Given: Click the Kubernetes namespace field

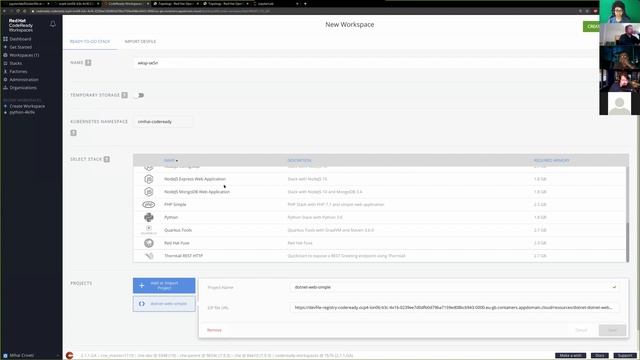Looking at the screenshot, I should click(163, 122).
